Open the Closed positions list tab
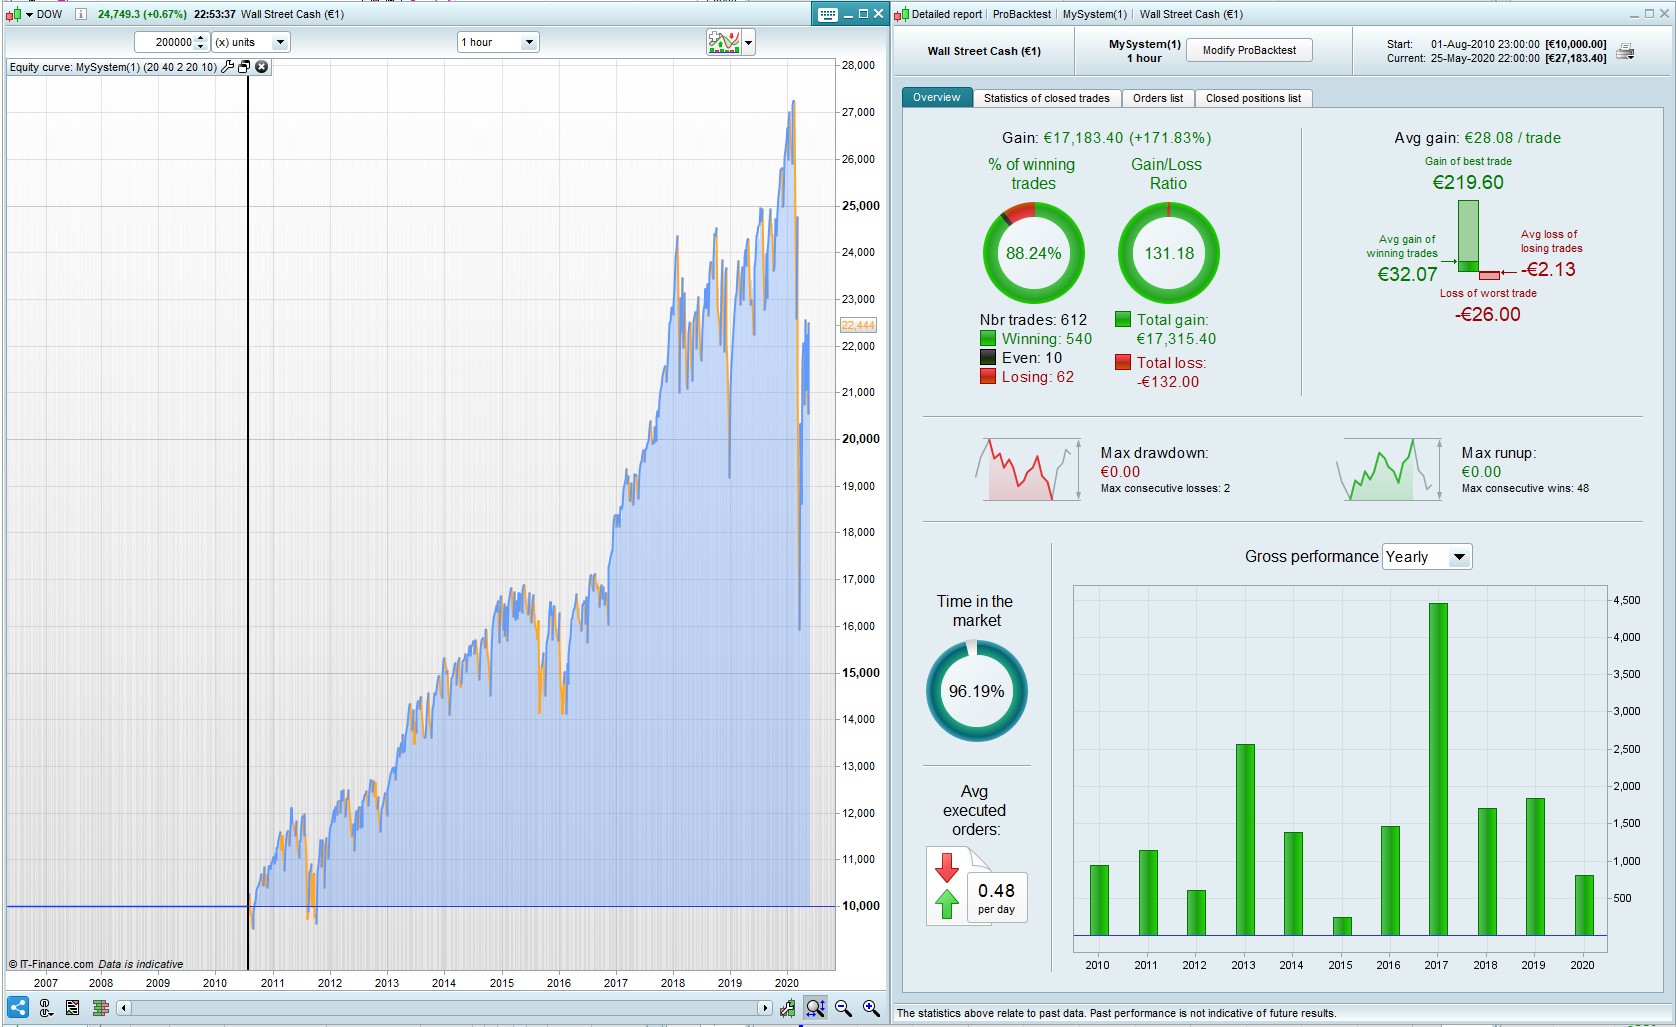This screenshot has height=1027, width=1676. (1253, 98)
